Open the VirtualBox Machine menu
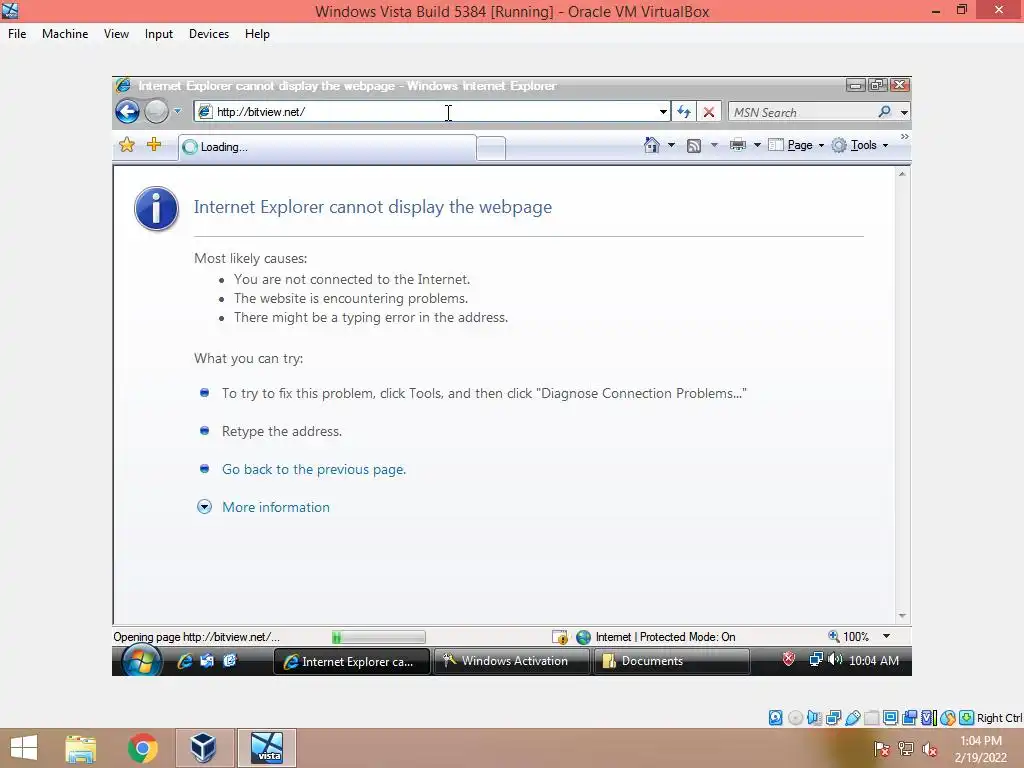The height and width of the screenshot is (768, 1024). click(x=65, y=34)
